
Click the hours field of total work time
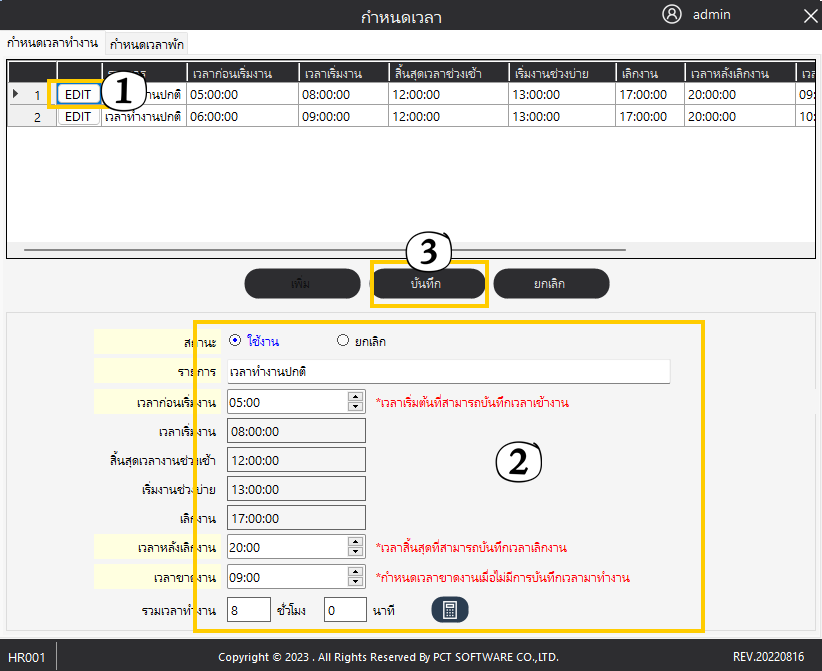pyautogui.click(x=248, y=610)
